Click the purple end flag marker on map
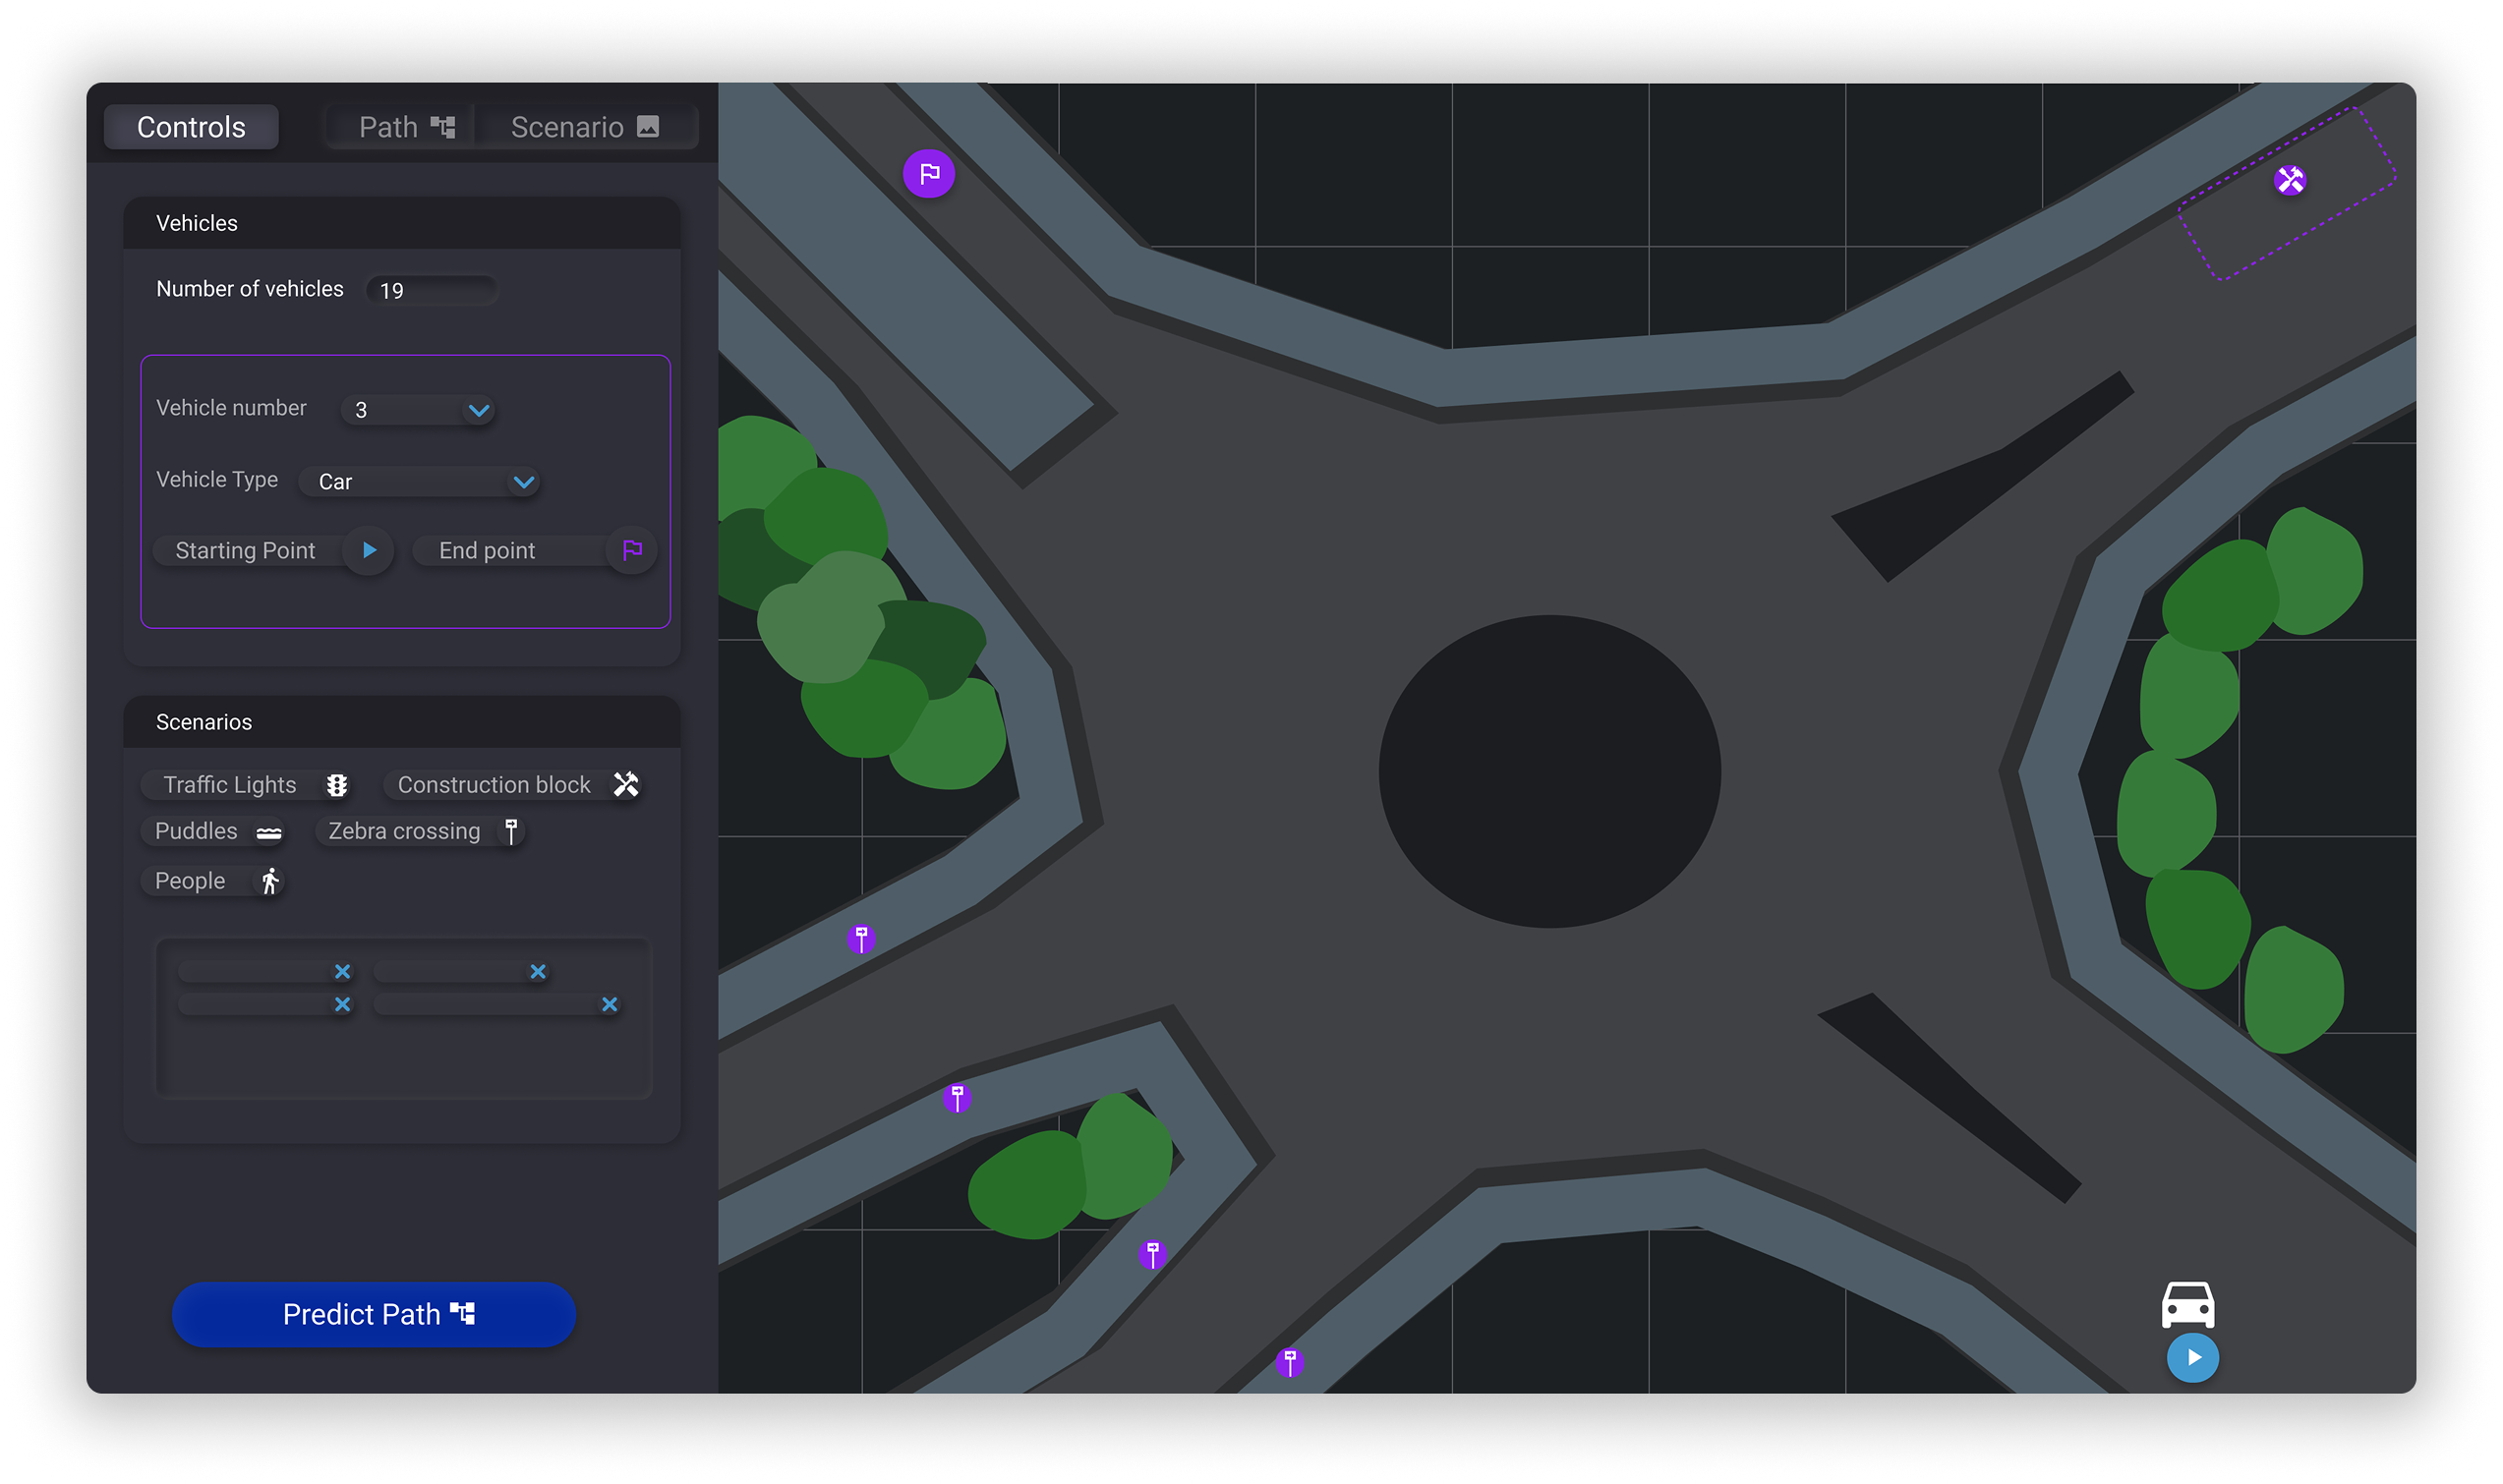 coord(928,174)
